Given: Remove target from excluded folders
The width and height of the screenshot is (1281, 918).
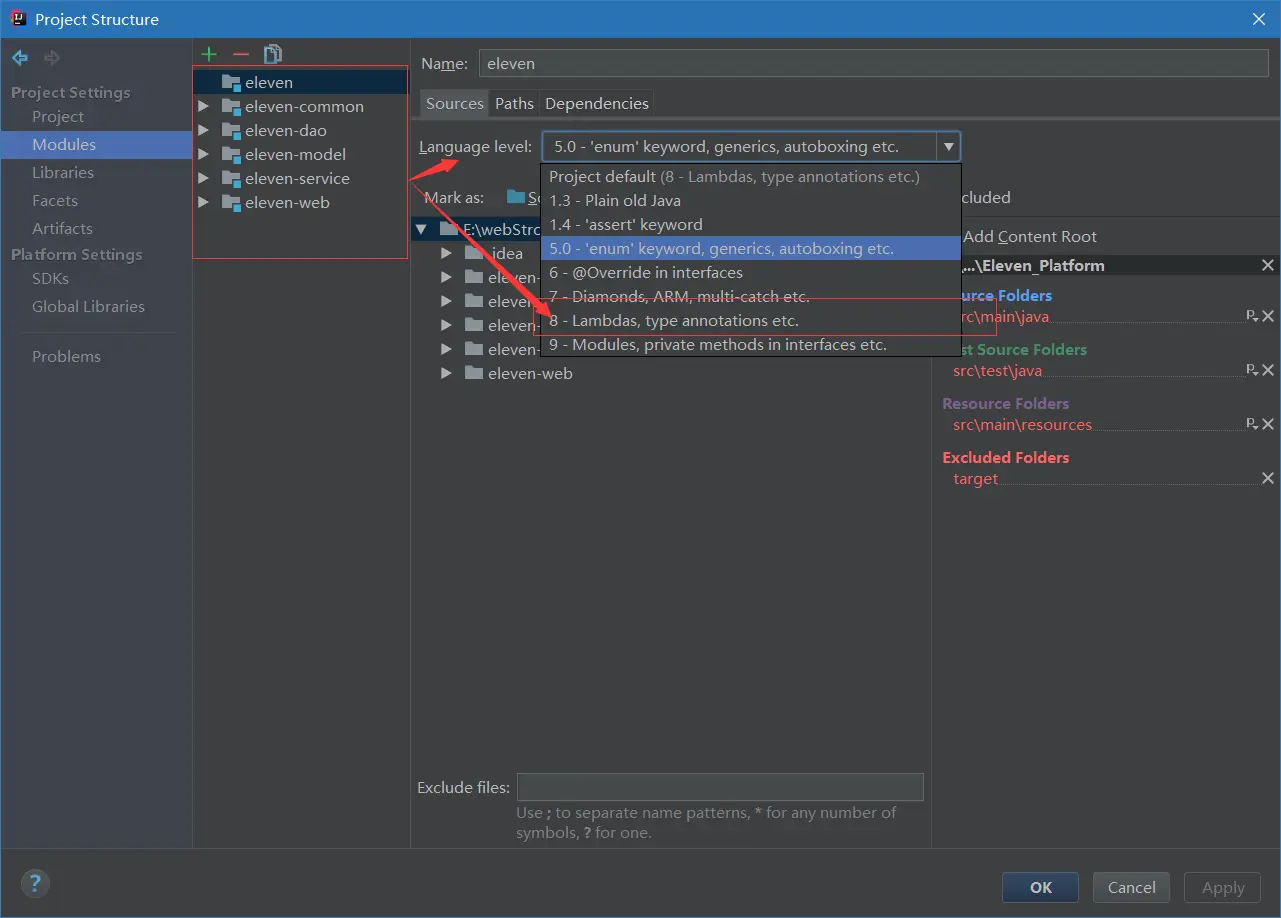Looking at the screenshot, I should (1268, 478).
